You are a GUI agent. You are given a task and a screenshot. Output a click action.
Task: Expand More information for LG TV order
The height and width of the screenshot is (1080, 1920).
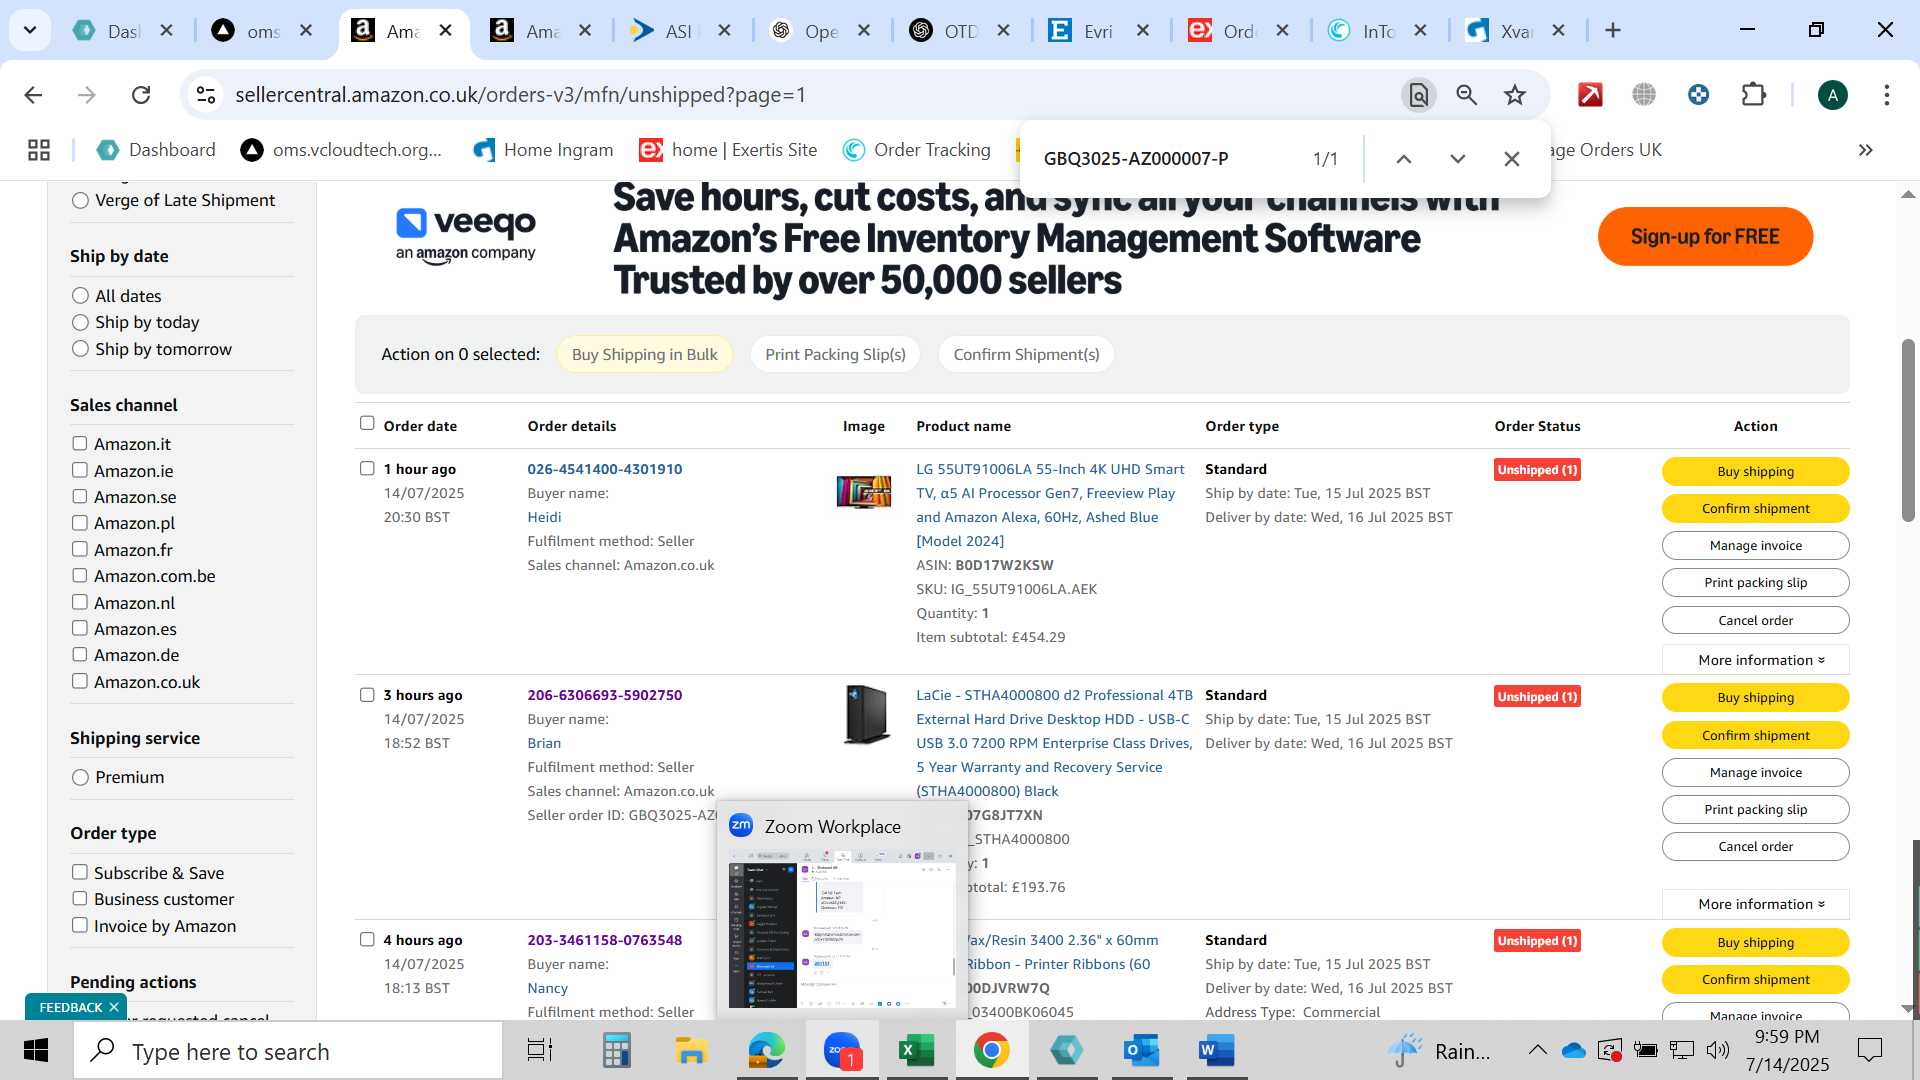pos(1756,660)
